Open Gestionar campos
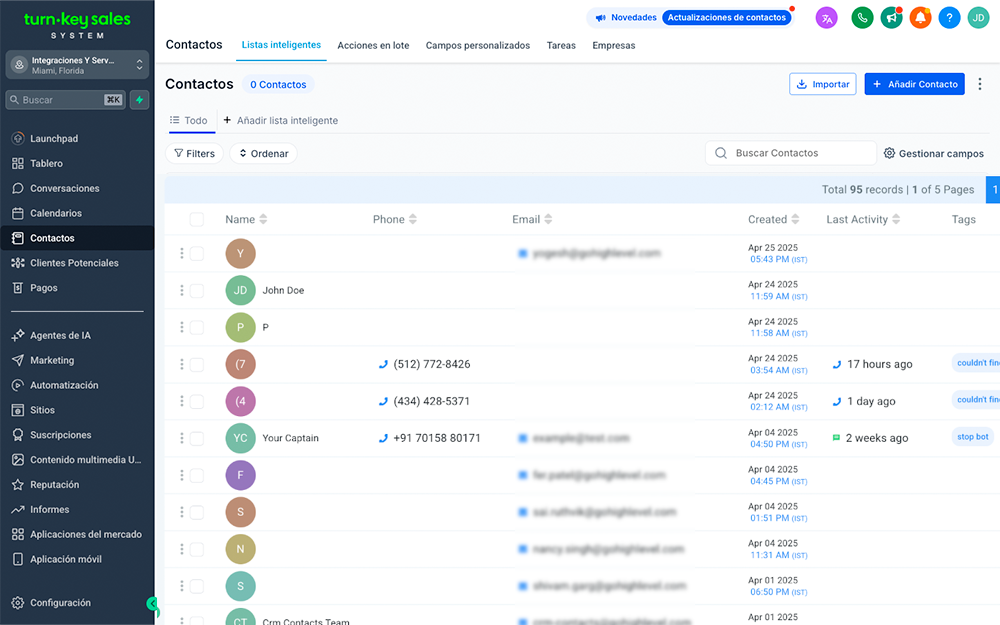The image size is (1000, 625). (x=934, y=153)
